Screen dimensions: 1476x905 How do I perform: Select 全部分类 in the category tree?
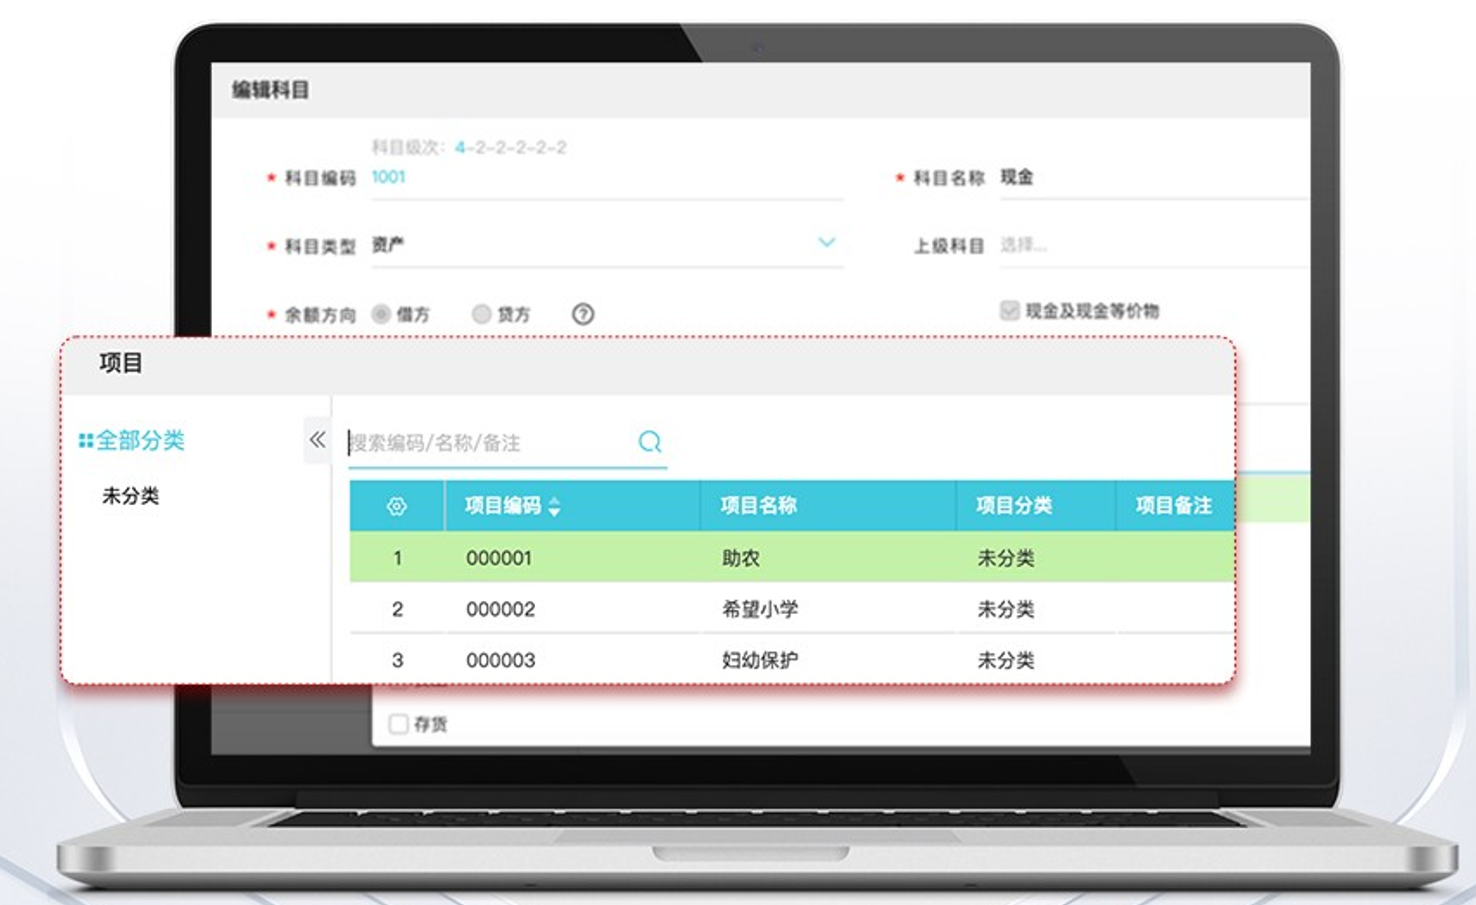140,440
